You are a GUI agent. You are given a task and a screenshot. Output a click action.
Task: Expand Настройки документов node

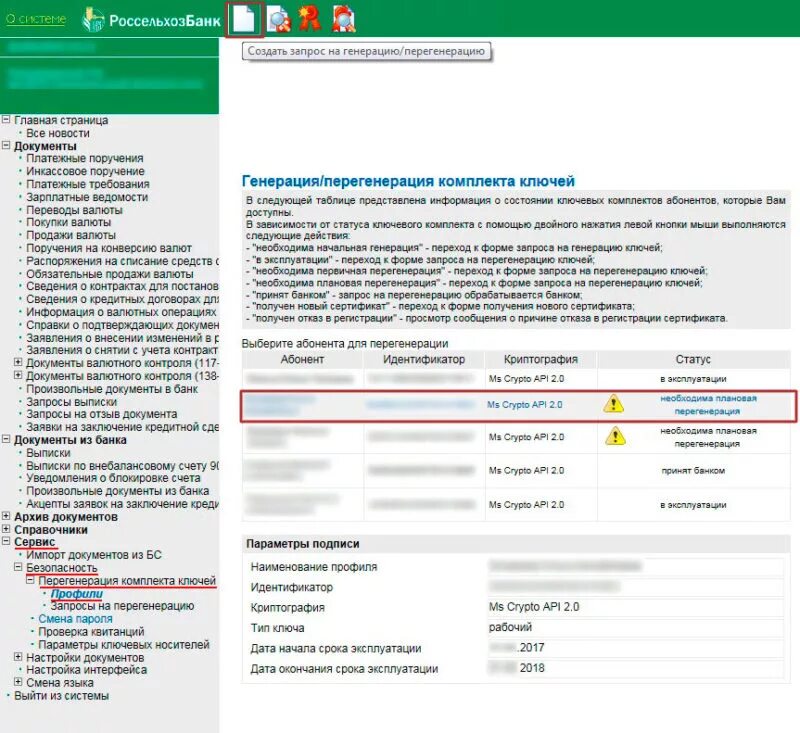pos(18,656)
